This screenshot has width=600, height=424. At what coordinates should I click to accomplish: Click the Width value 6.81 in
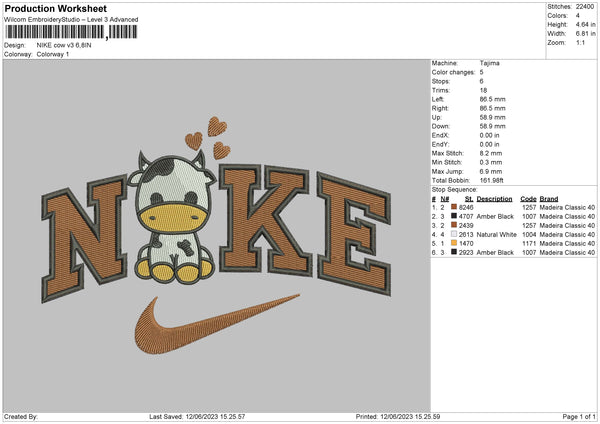pos(585,34)
